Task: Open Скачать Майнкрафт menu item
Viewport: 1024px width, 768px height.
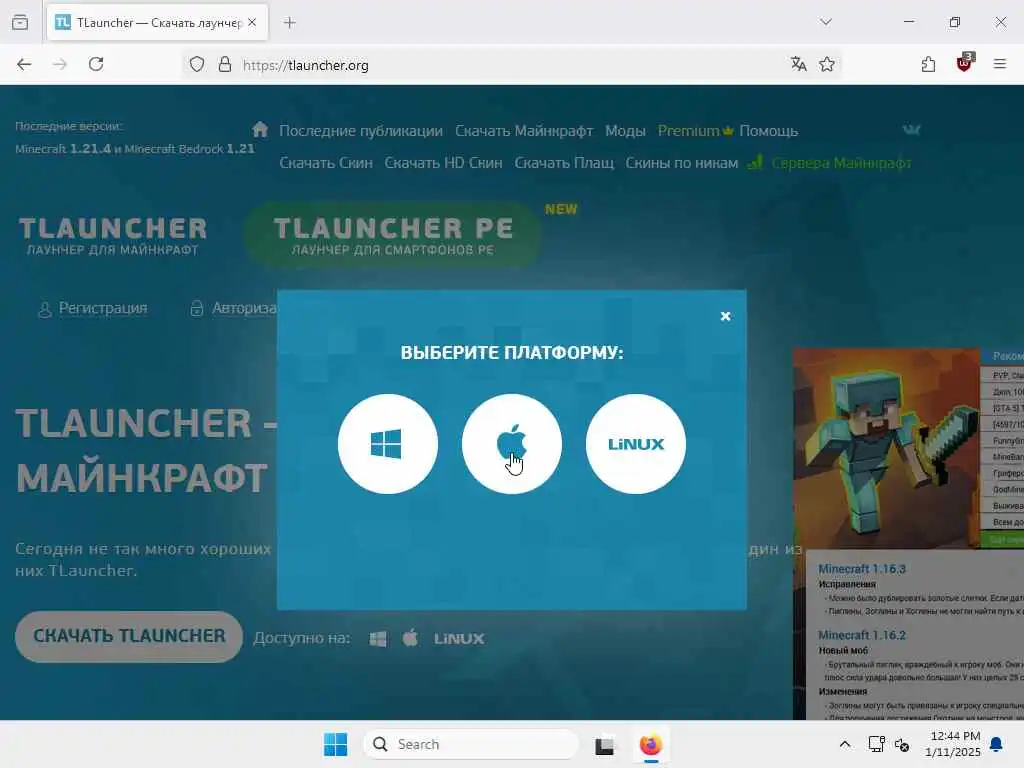Action: (524, 131)
